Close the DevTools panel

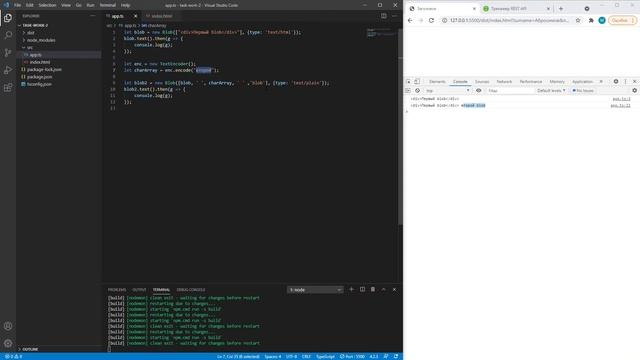634,82
